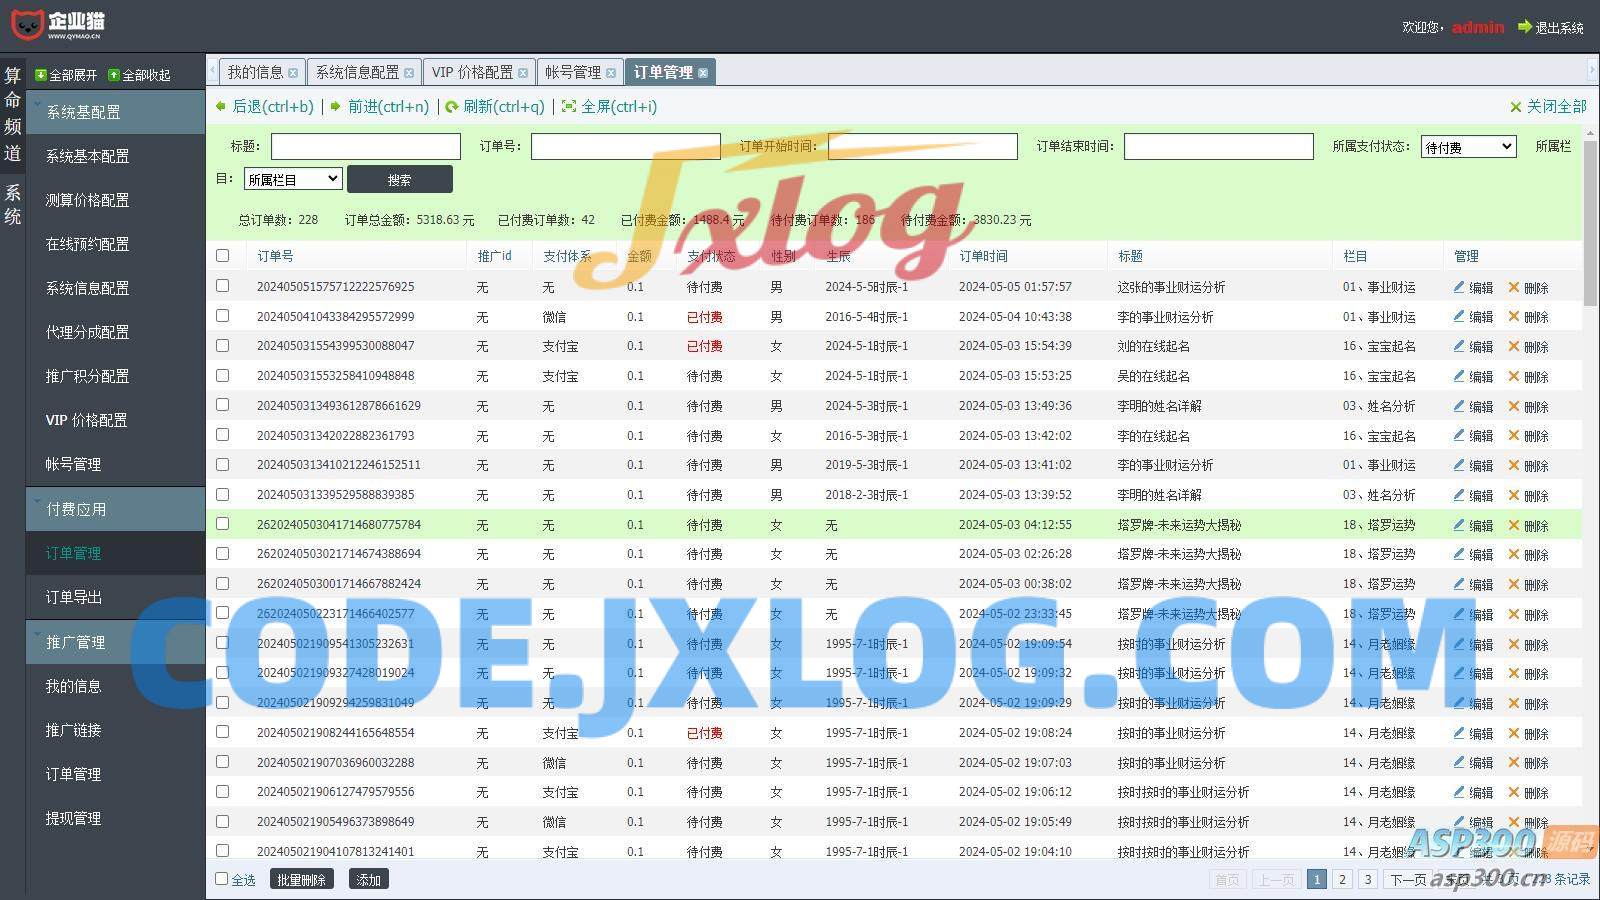1600x900 pixels.
Task: Enable the 全选 checkbox at bottom
Action: tap(222, 879)
